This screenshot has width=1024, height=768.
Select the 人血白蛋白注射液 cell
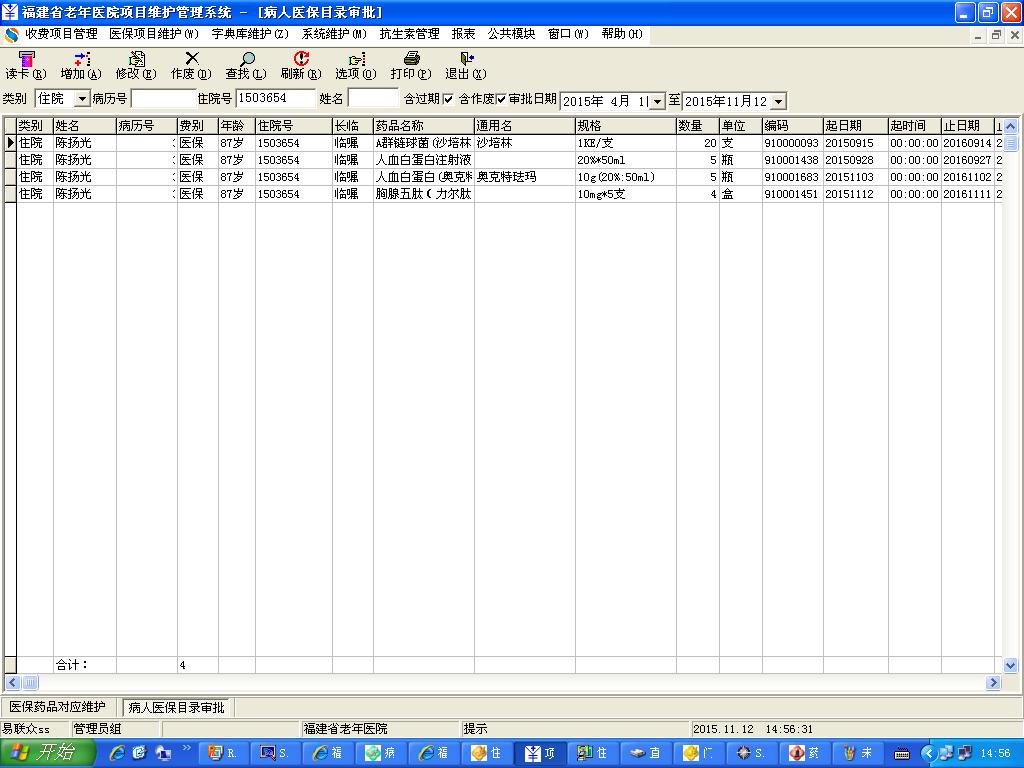click(423, 160)
